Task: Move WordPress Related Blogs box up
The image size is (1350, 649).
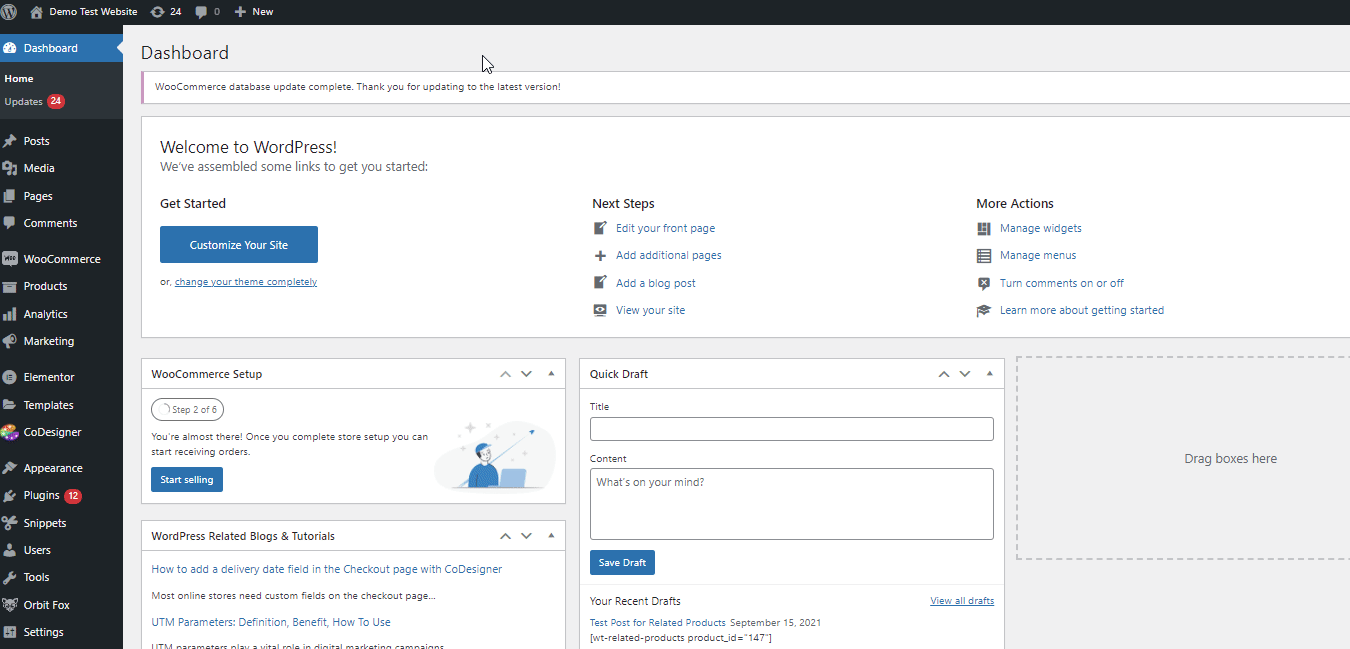Action: point(506,536)
